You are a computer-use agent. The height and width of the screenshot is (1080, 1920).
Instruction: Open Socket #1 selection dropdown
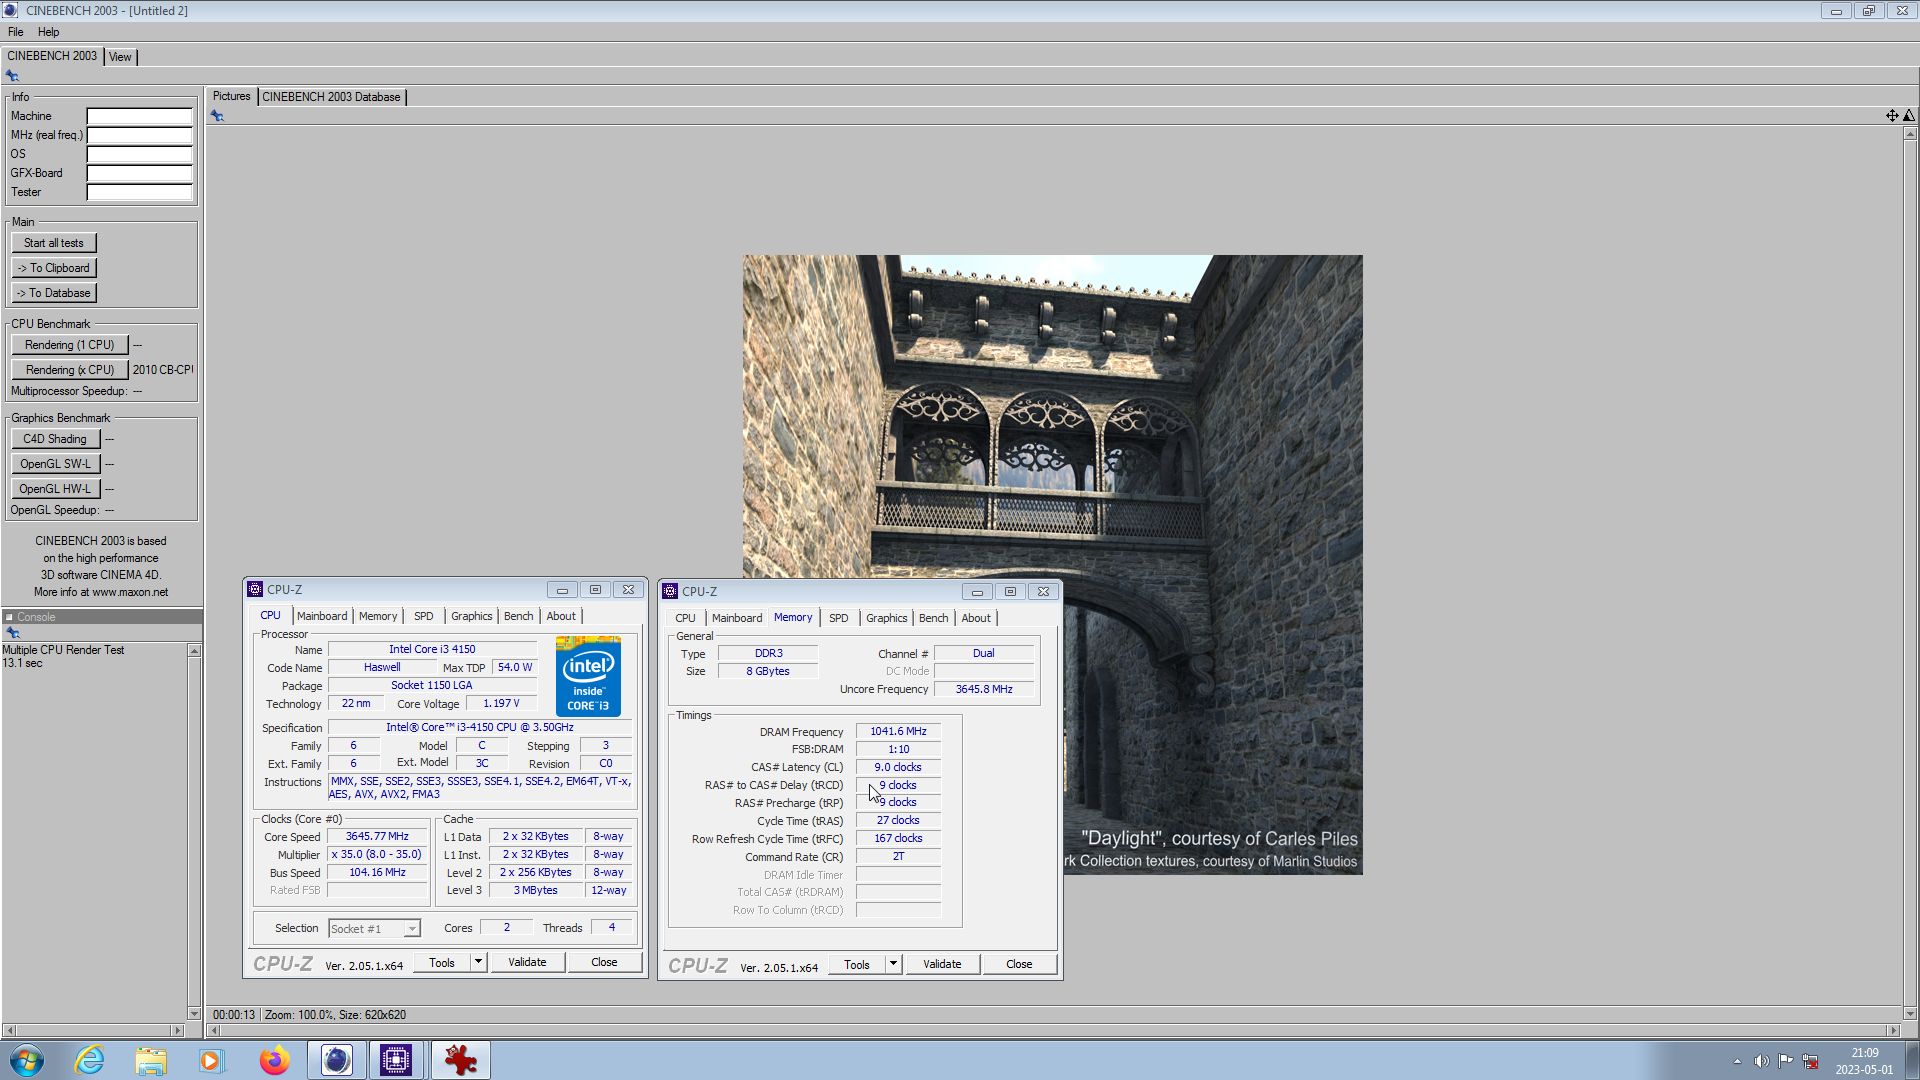411,929
